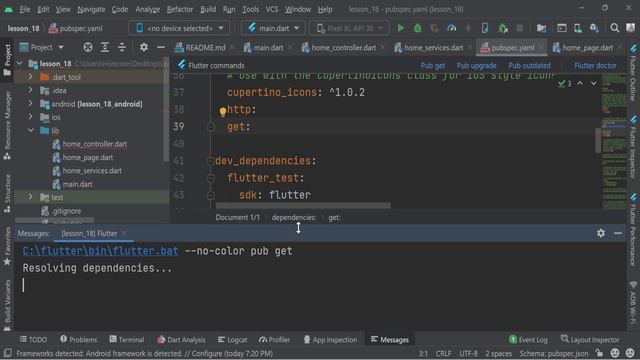The image size is (640, 360).
Task: Open Flutter Outline side panel
Action: point(633,73)
